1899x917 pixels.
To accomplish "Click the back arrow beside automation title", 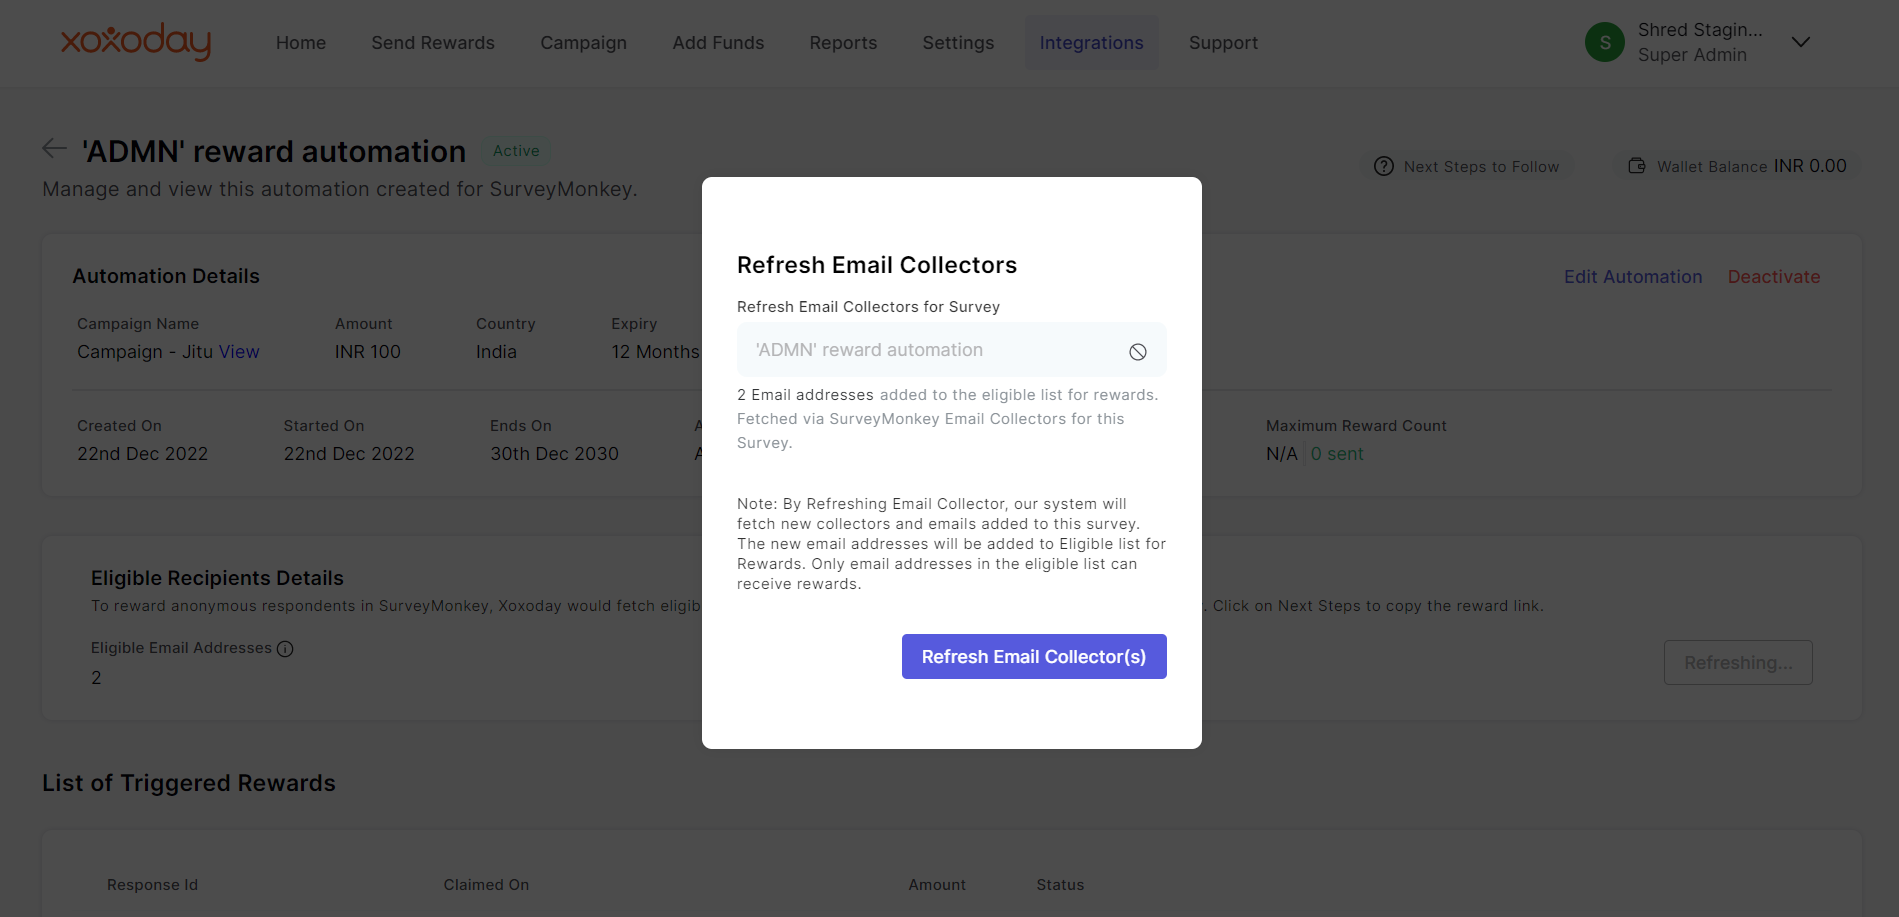I will click(x=54, y=149).
